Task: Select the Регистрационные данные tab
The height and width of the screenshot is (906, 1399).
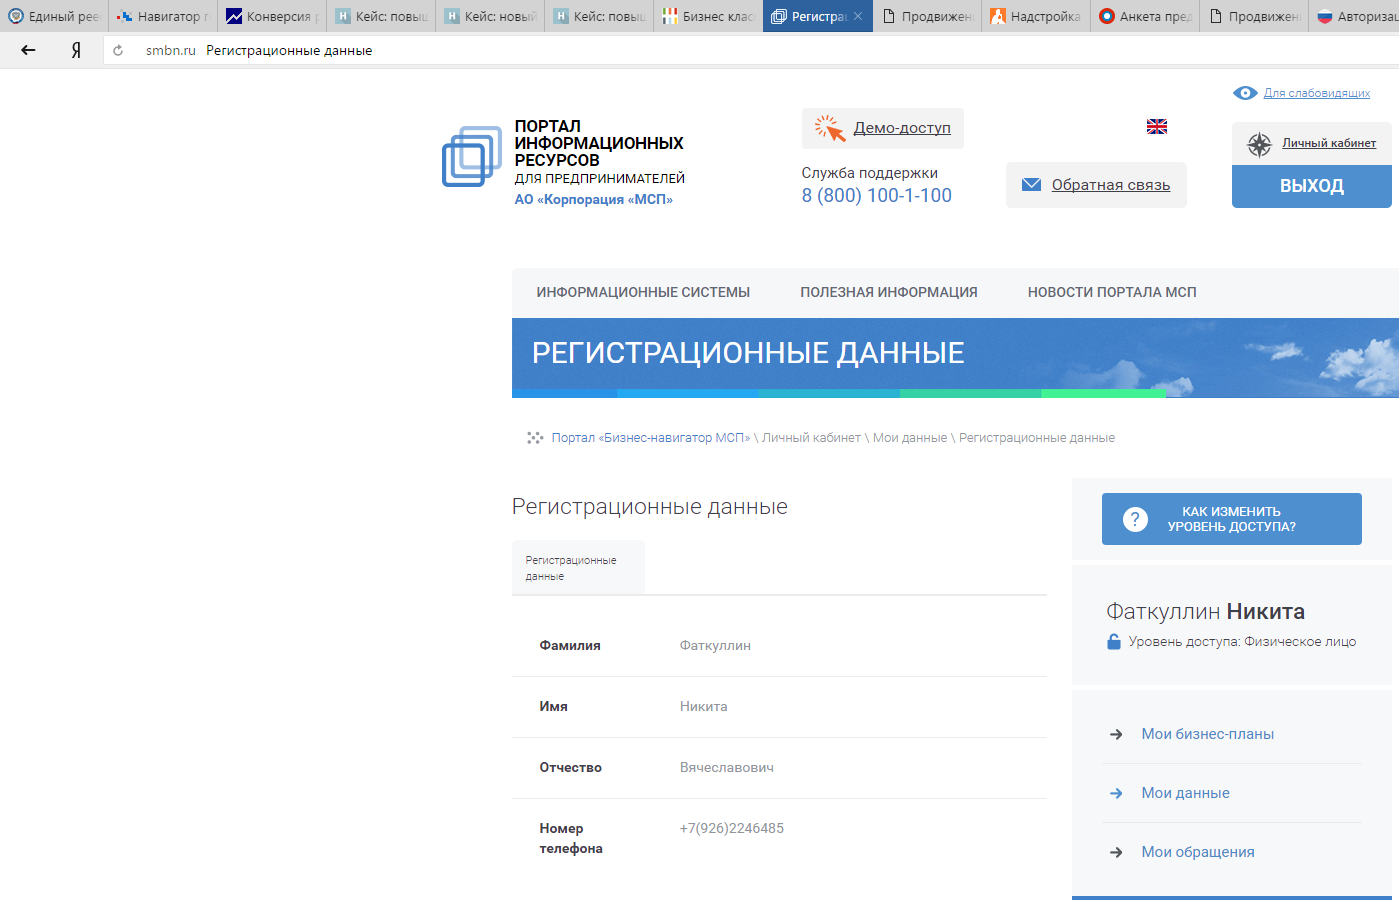Action: (577, 568)
